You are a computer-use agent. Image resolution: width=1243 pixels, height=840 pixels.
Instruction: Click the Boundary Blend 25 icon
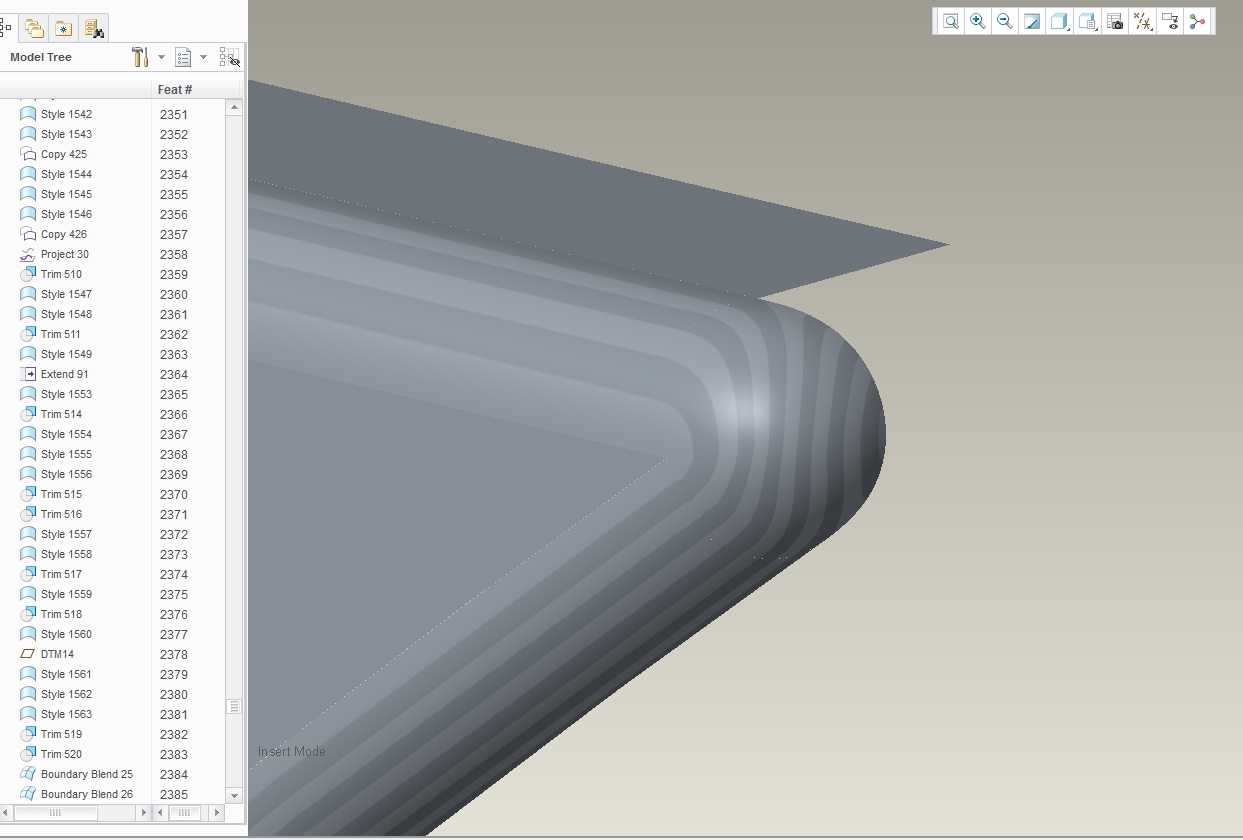click(28, 774)
